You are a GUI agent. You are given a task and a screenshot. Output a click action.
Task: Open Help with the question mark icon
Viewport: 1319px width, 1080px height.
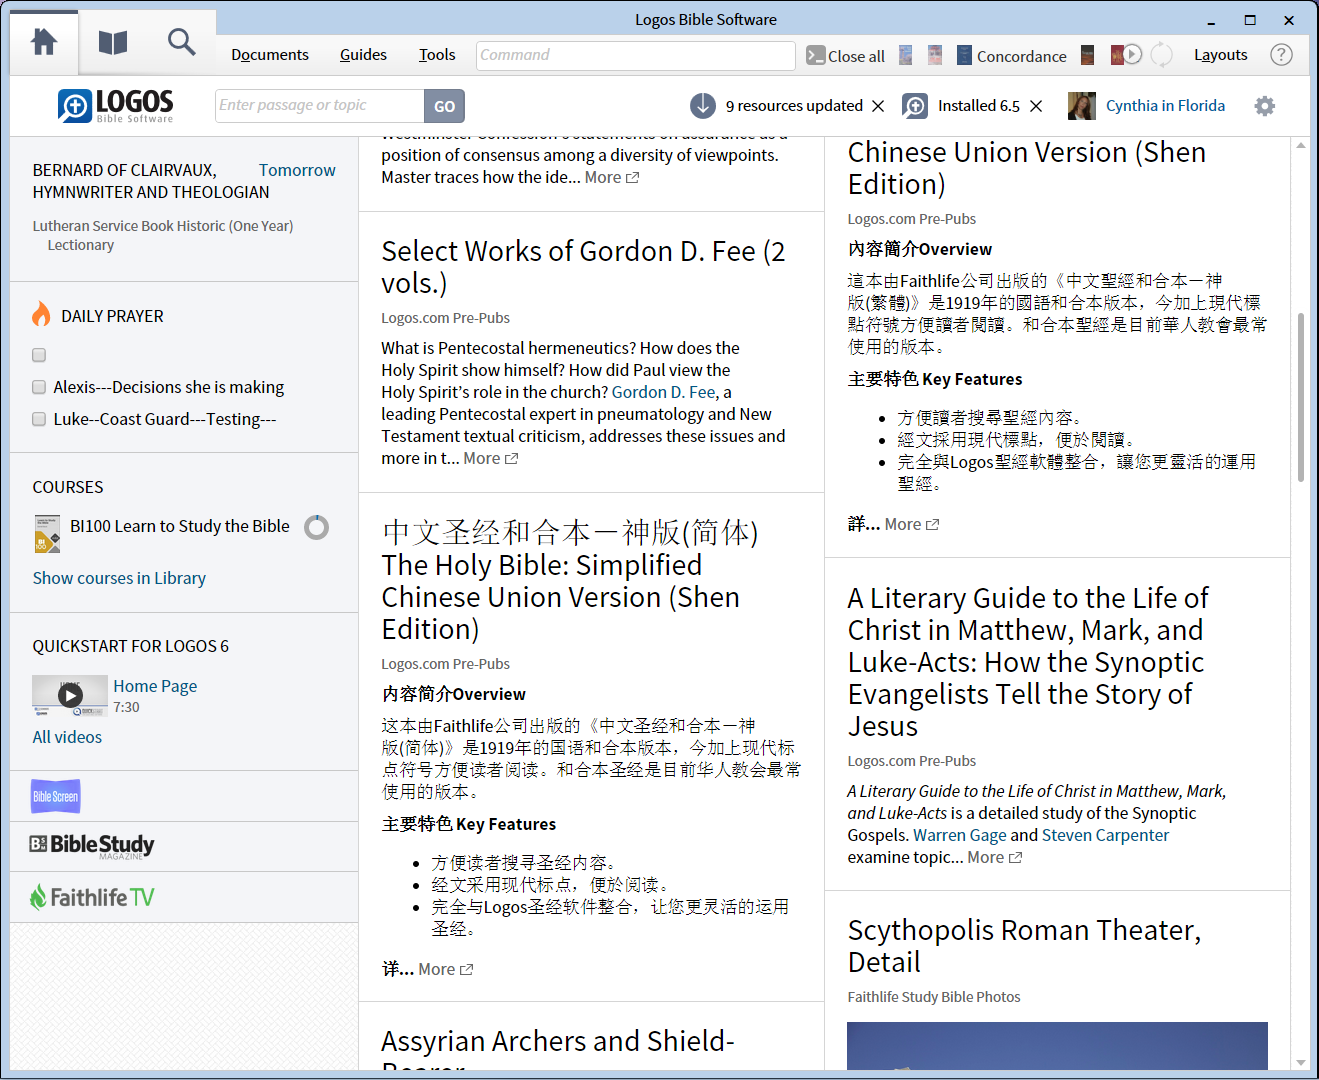click(x=1281, y=55)
